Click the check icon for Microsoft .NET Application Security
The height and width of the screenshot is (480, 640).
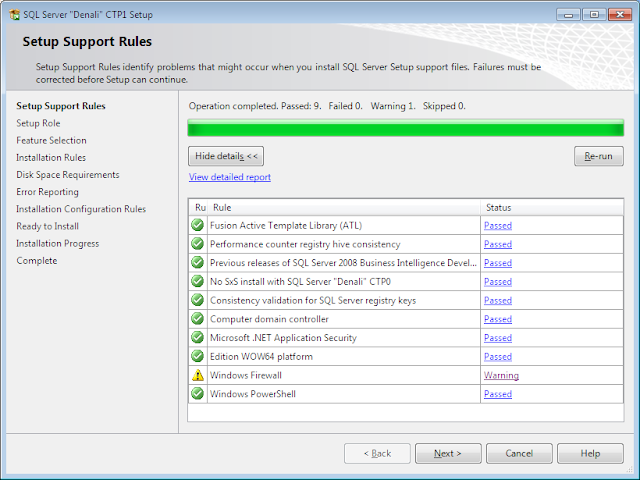(x=198, y=338)
